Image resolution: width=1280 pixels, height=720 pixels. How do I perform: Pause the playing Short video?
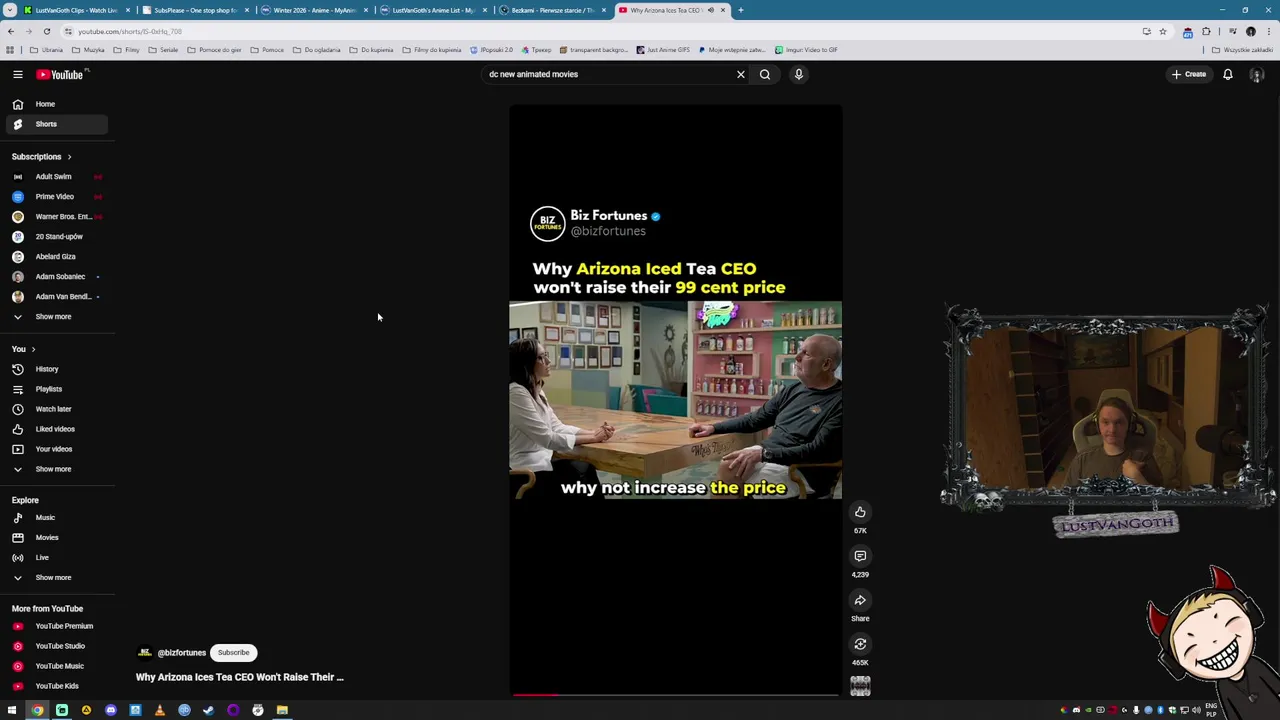click(x=675, y=400)
